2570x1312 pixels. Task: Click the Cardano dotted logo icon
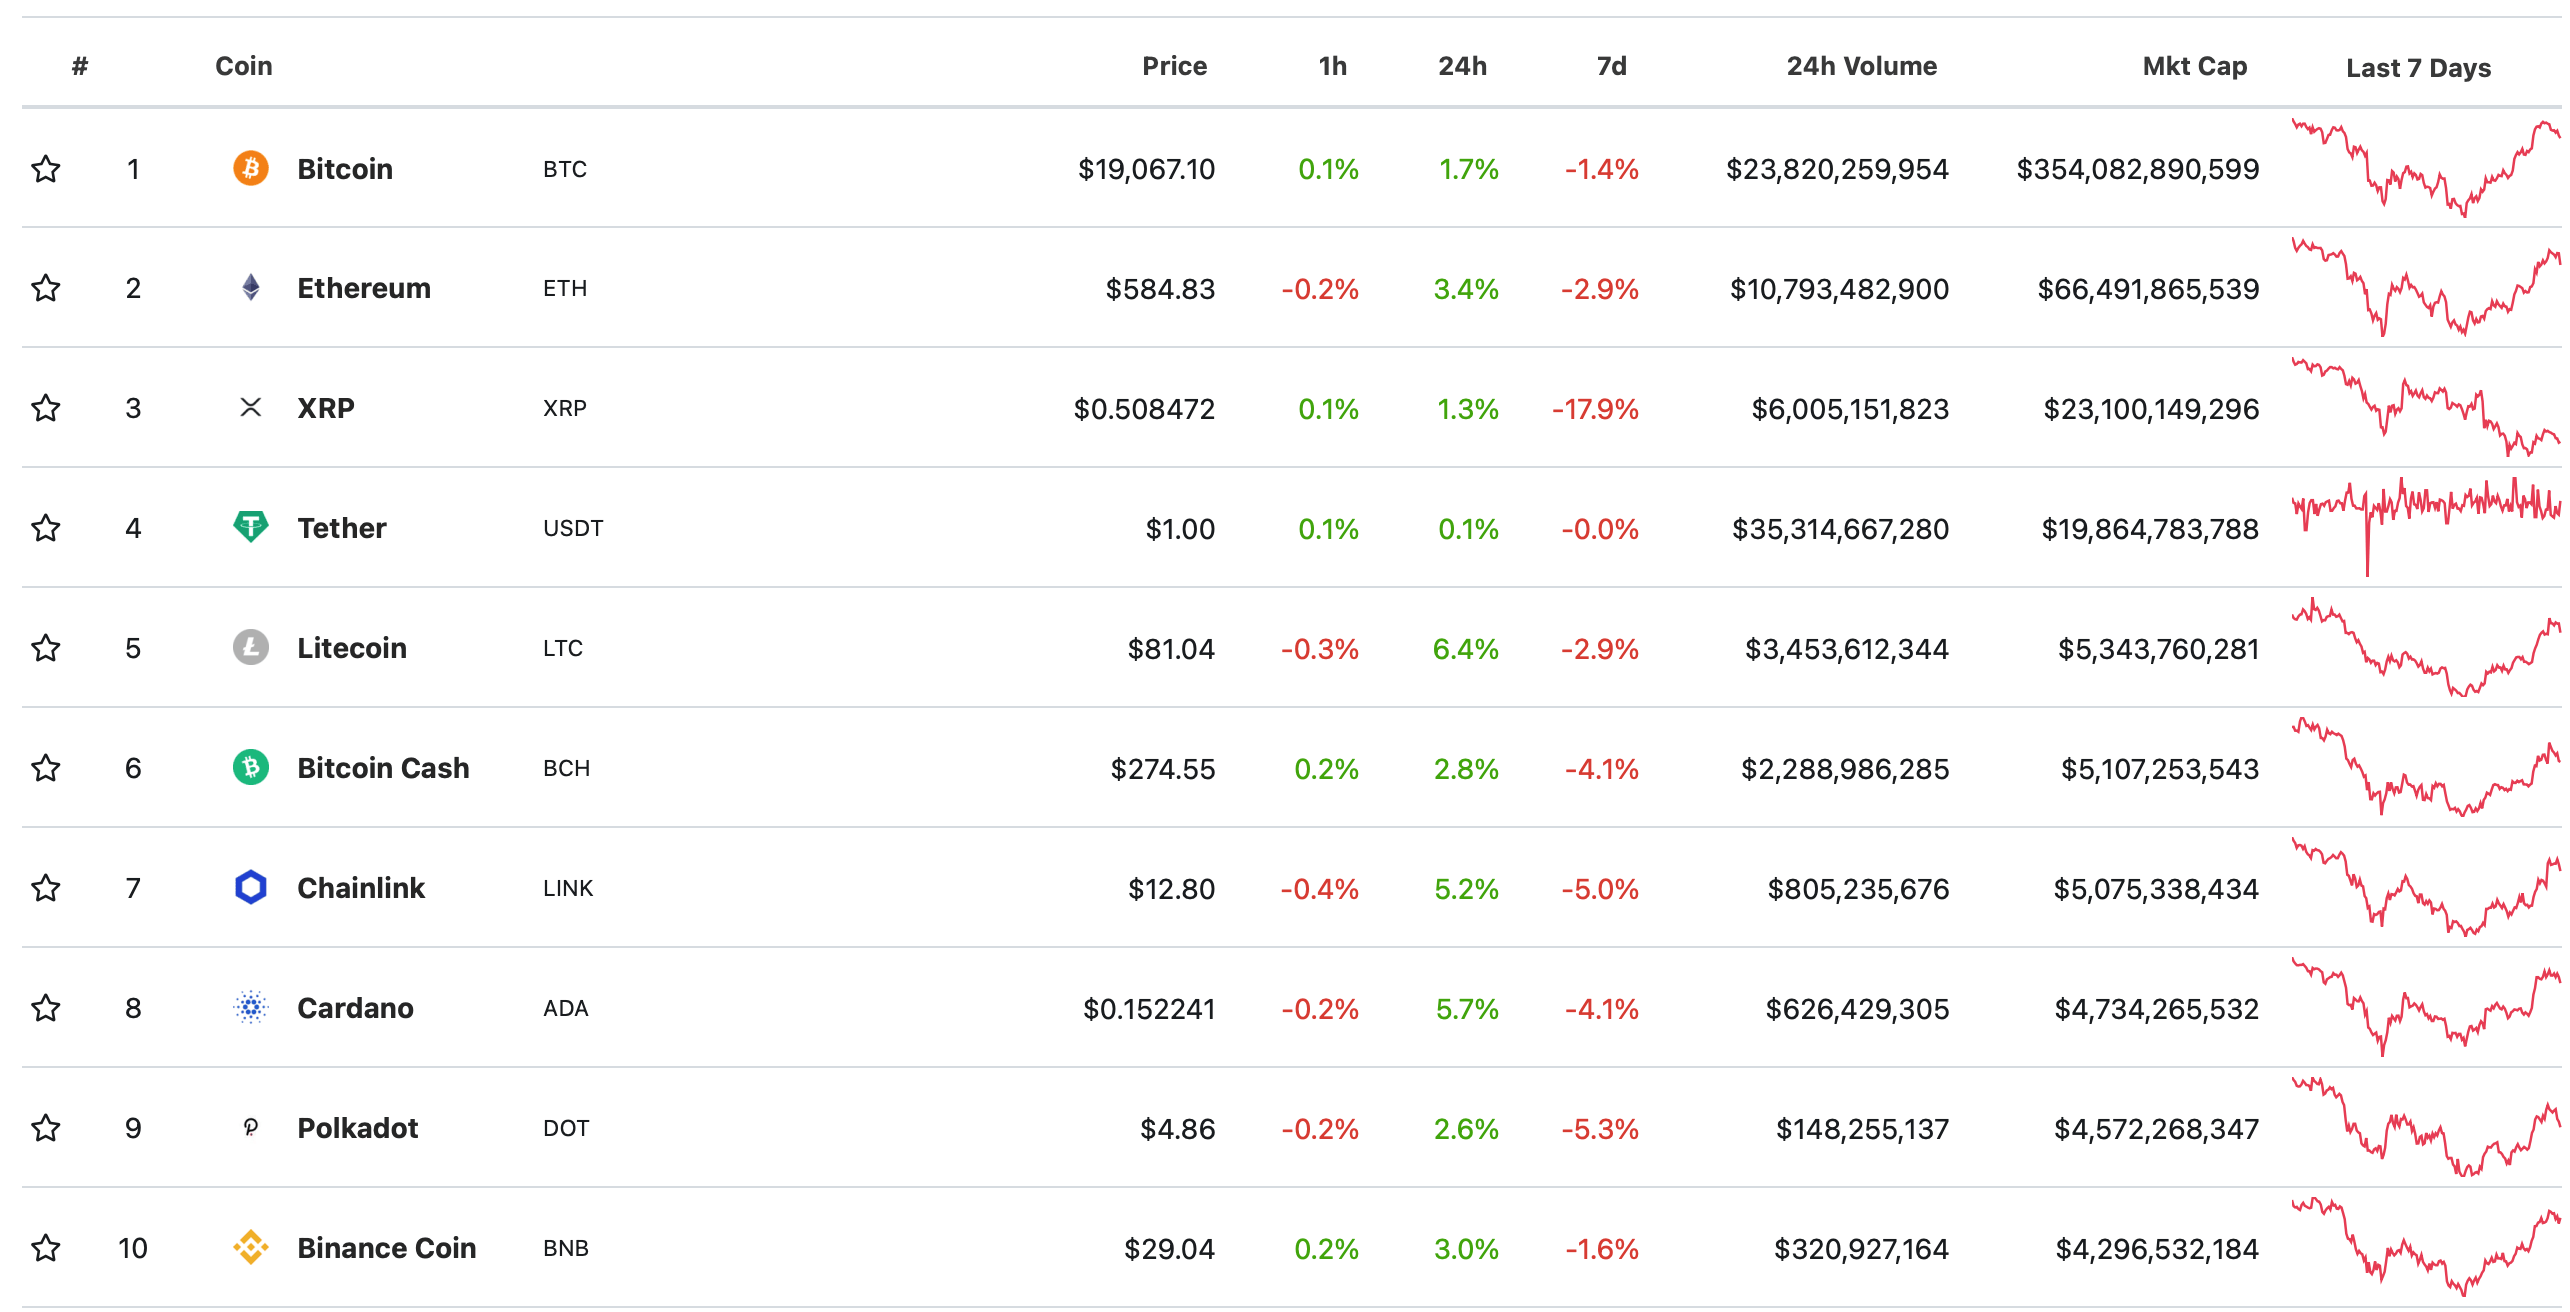[251, 1007]
